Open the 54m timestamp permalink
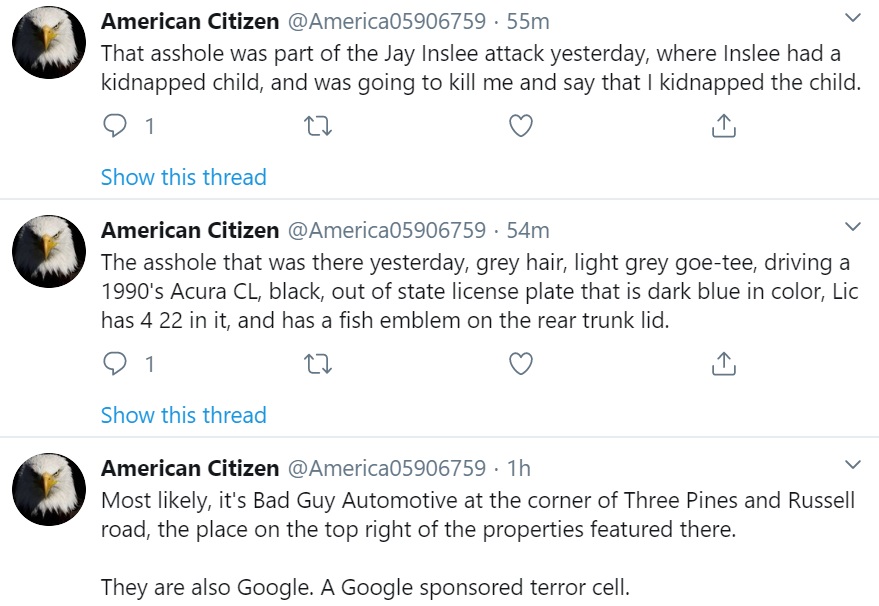The height and width of the screenshot is (606, 879). click(x=527, y=230)
